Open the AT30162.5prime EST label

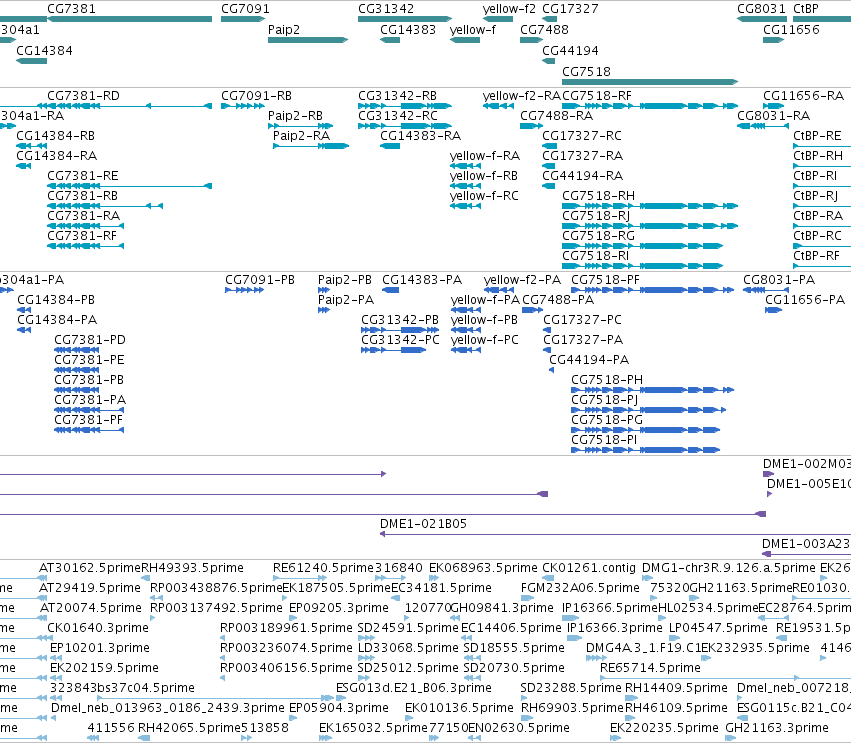pyautogui.click(x=90, y=568)
